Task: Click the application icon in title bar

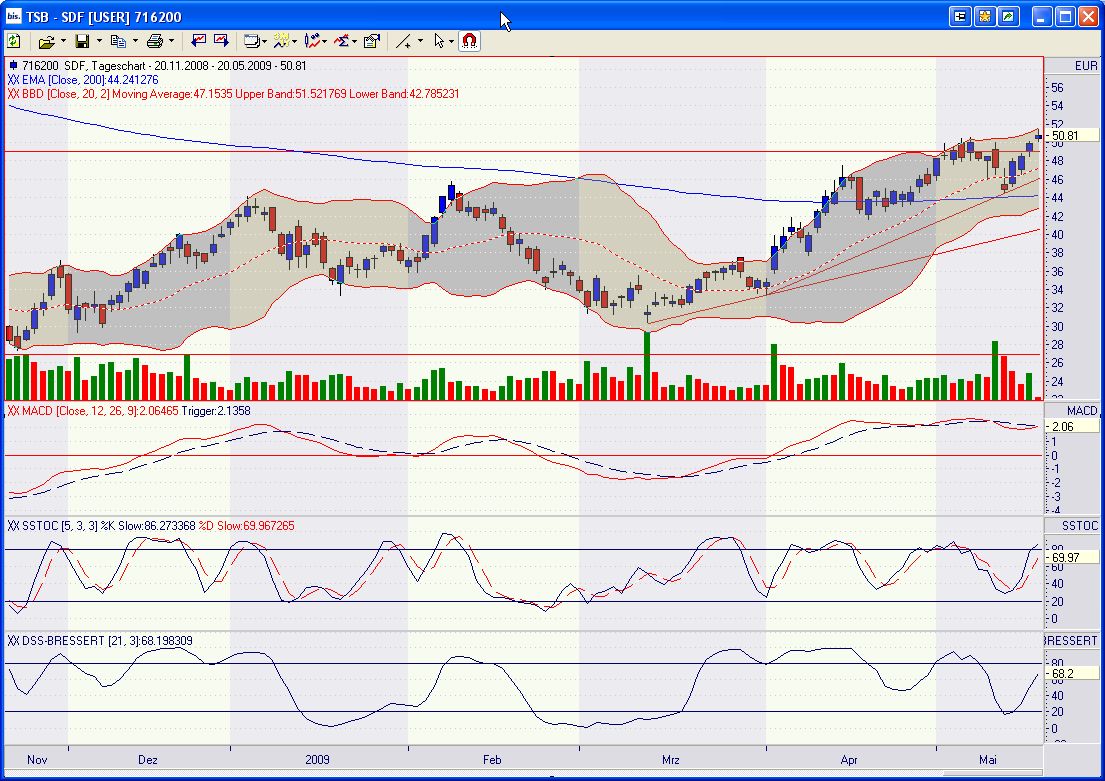Action: [x=13, y=16]
